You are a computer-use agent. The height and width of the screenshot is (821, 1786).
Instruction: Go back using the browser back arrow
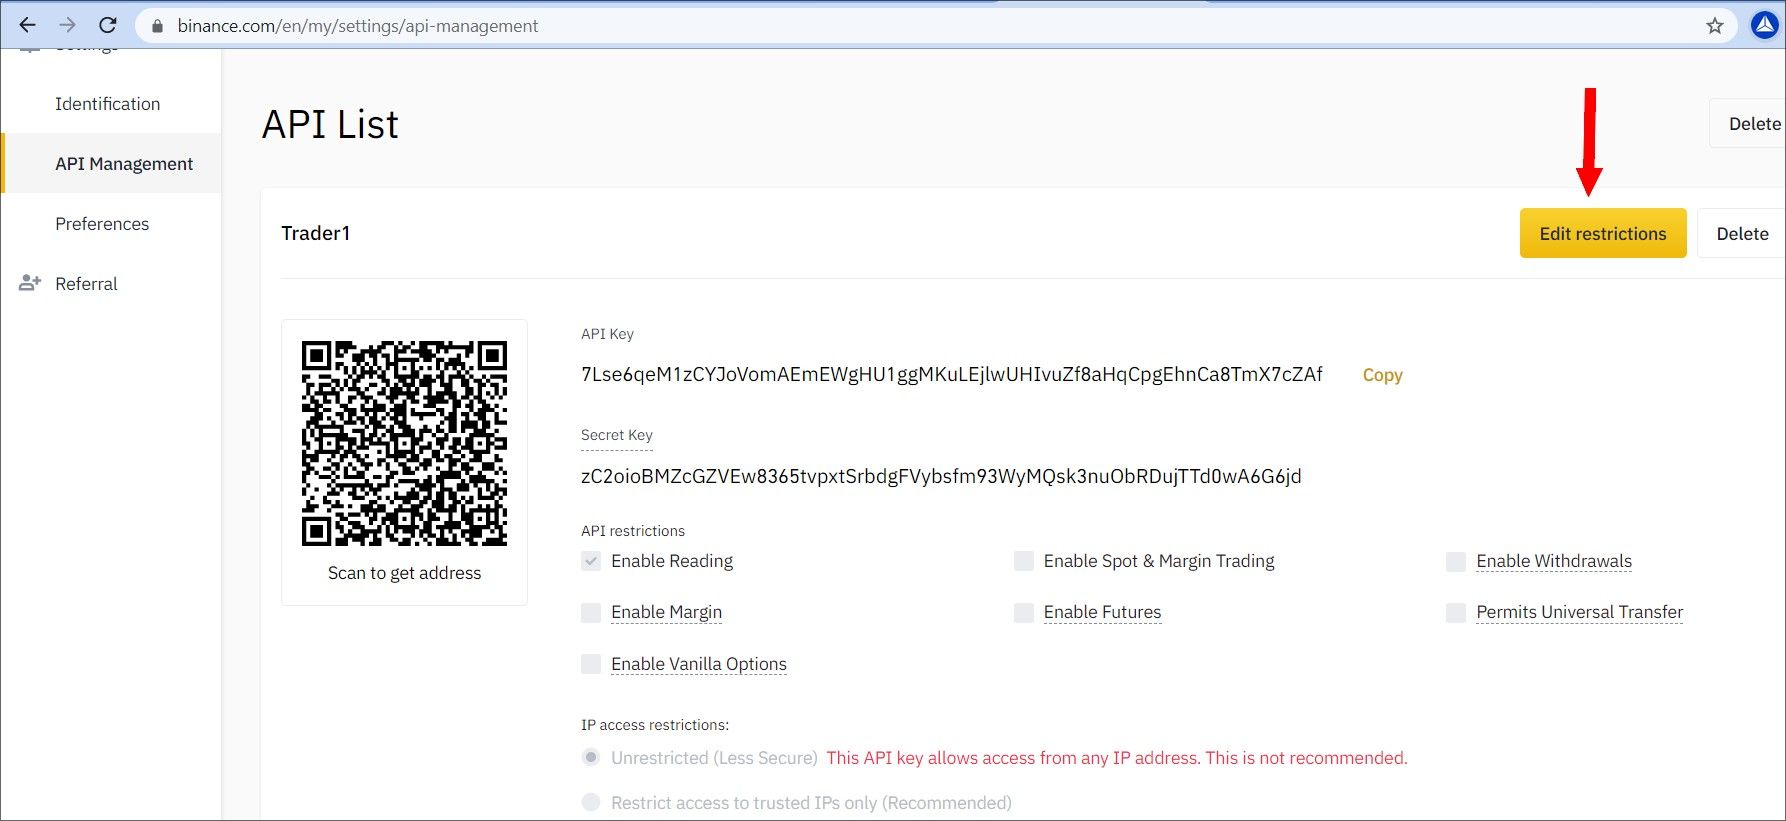click(27, 25)
